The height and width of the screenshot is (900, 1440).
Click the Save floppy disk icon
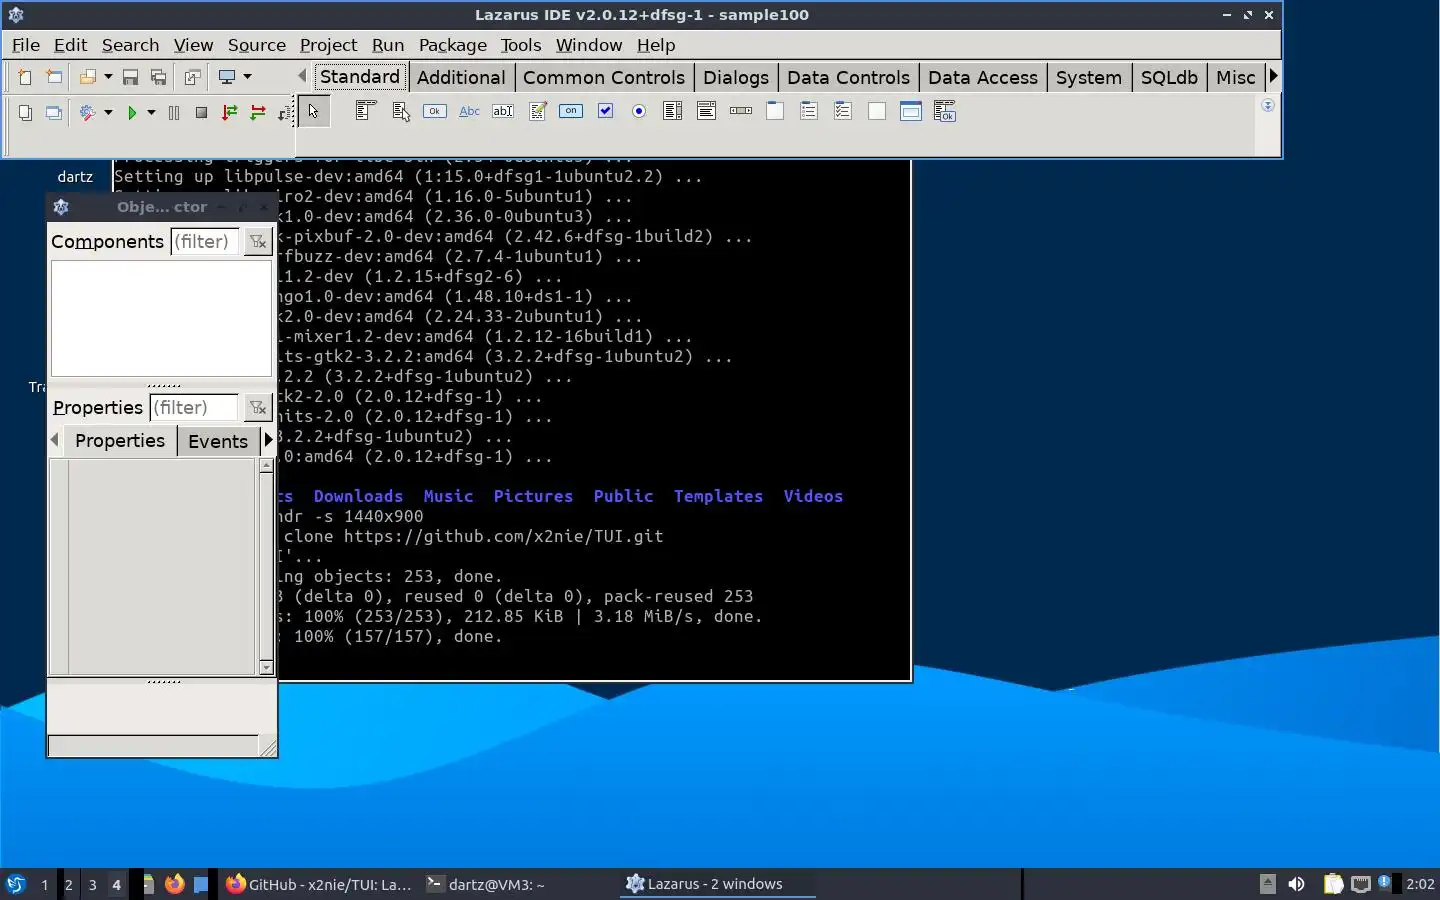[x=130, y=77]
